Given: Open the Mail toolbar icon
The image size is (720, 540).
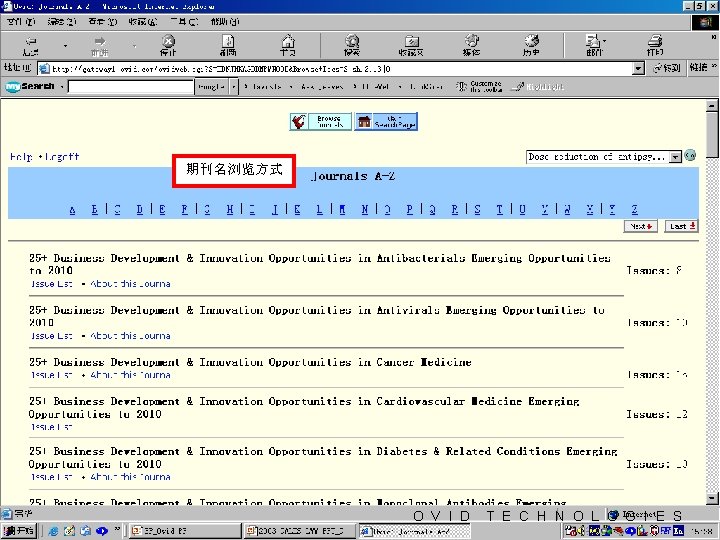Looking at the screenshot, I should click(x=594, y=45).
